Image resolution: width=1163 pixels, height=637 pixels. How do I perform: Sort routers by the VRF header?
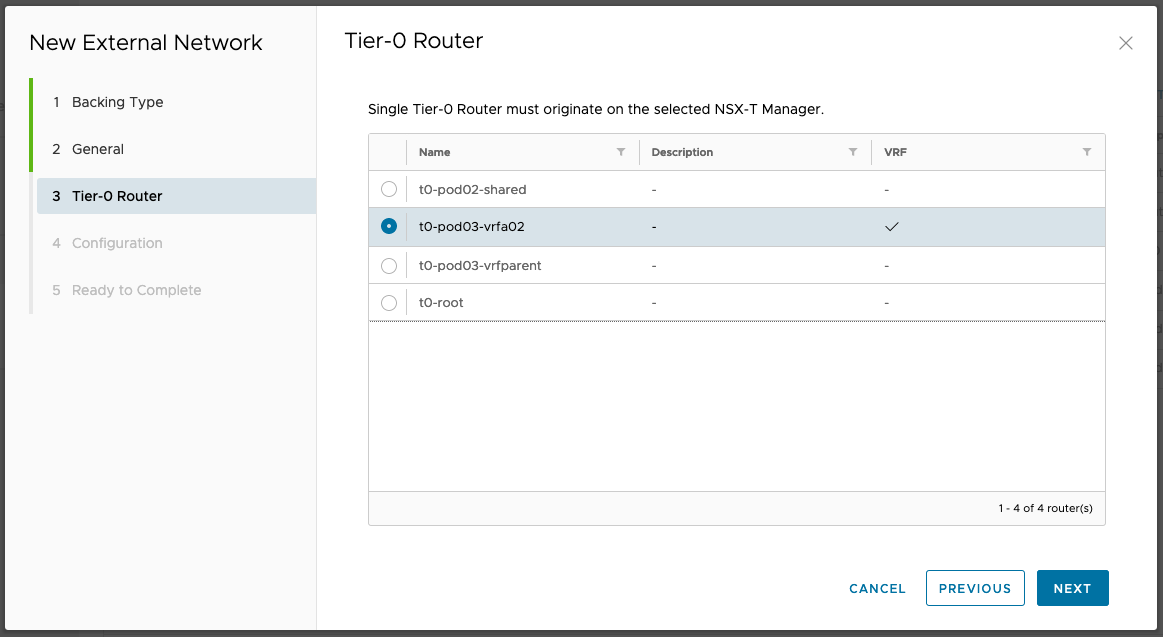coord(895,152)
